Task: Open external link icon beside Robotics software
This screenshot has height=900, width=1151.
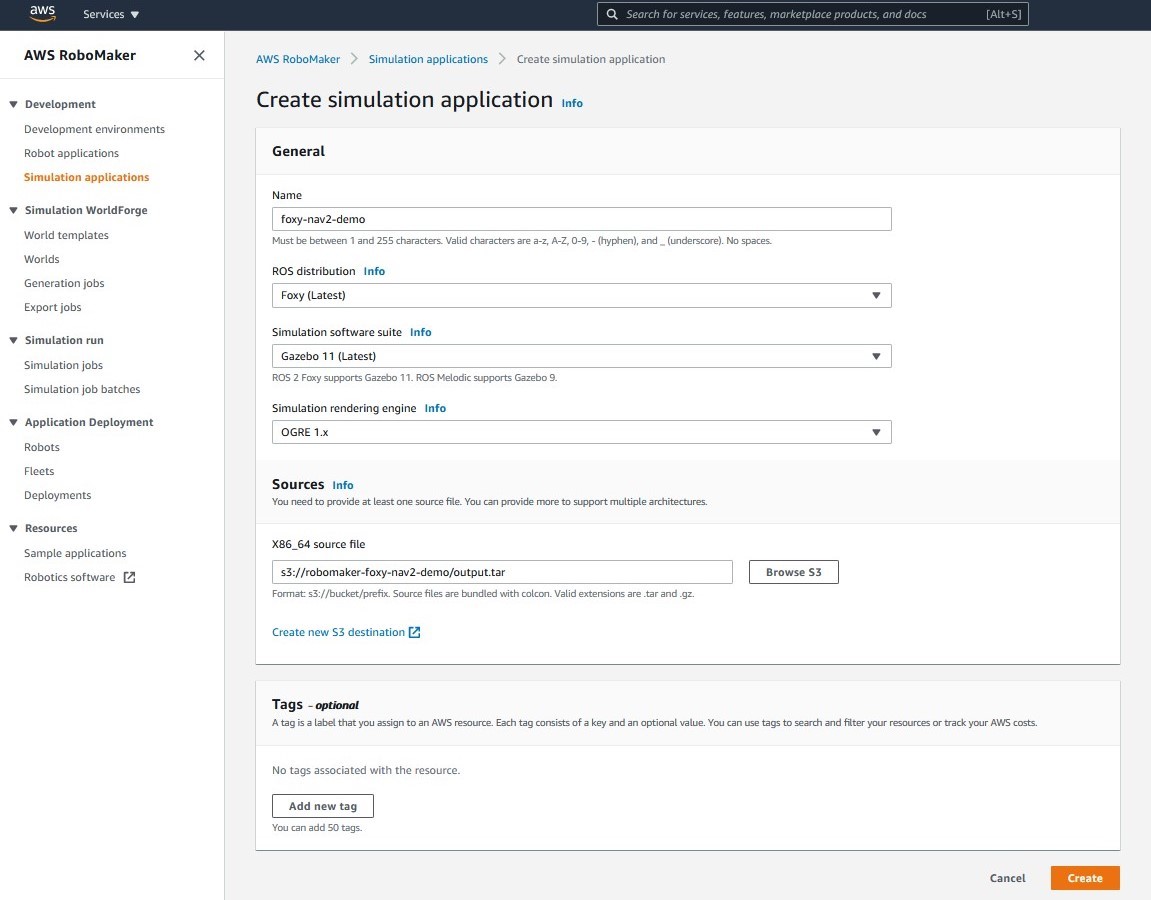Action: point(129,577)
